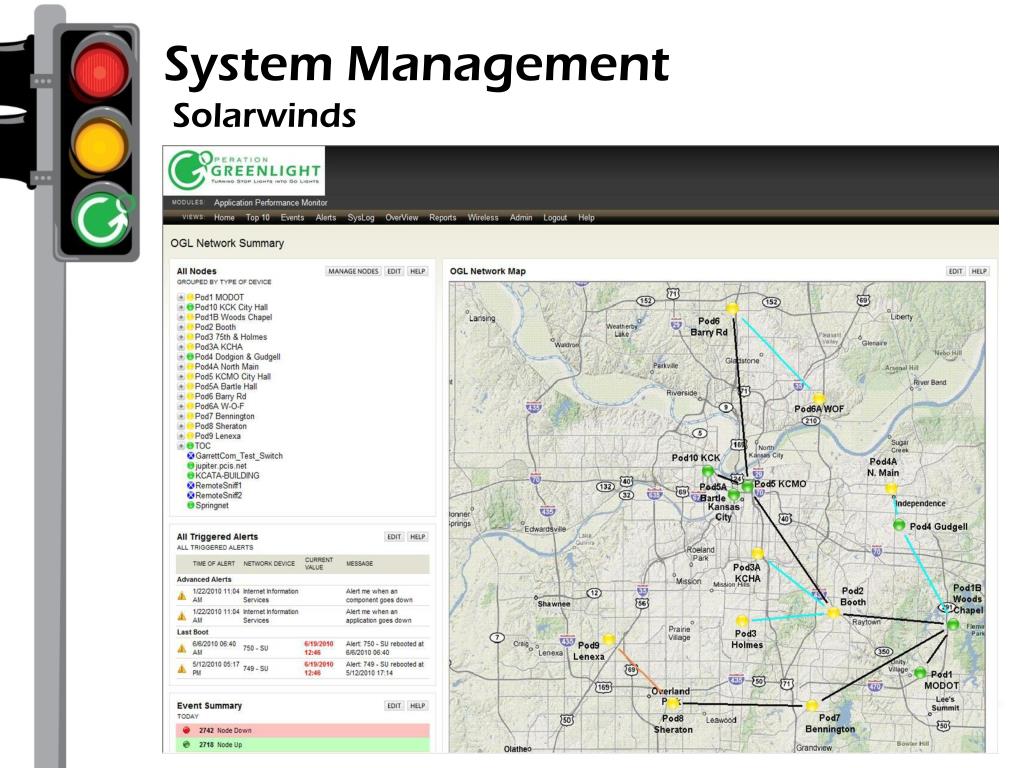Click the Pod6 Barry Rd marker on the map
The image size is (1024, 768).
pos(733,309)
